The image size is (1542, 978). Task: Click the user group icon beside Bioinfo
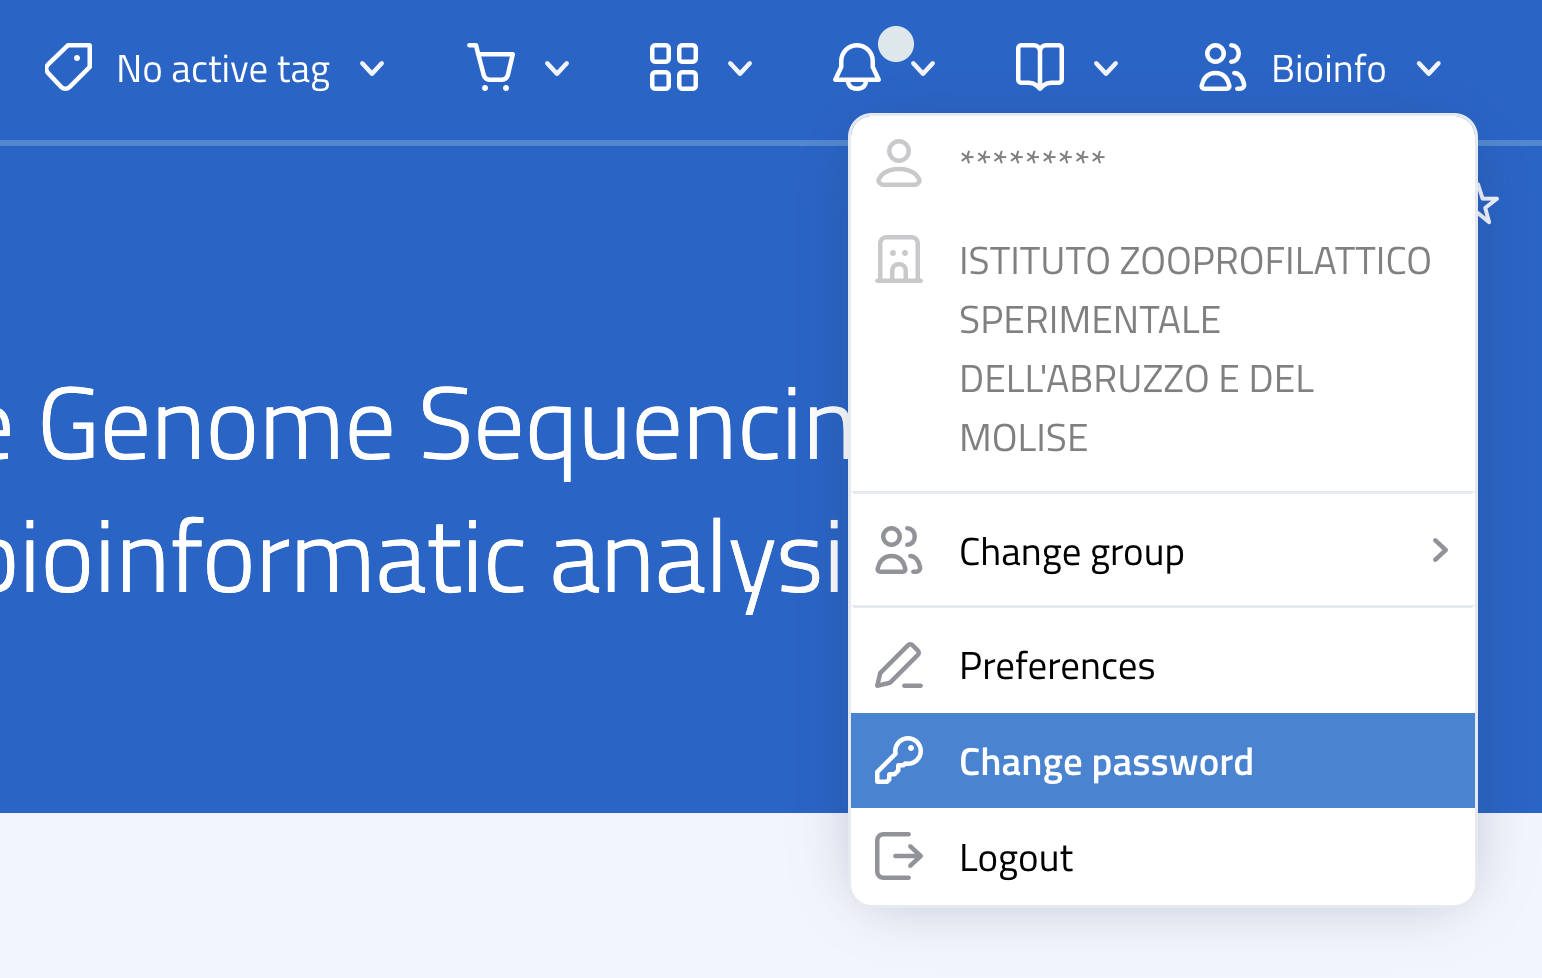(x=1222, y=67)
